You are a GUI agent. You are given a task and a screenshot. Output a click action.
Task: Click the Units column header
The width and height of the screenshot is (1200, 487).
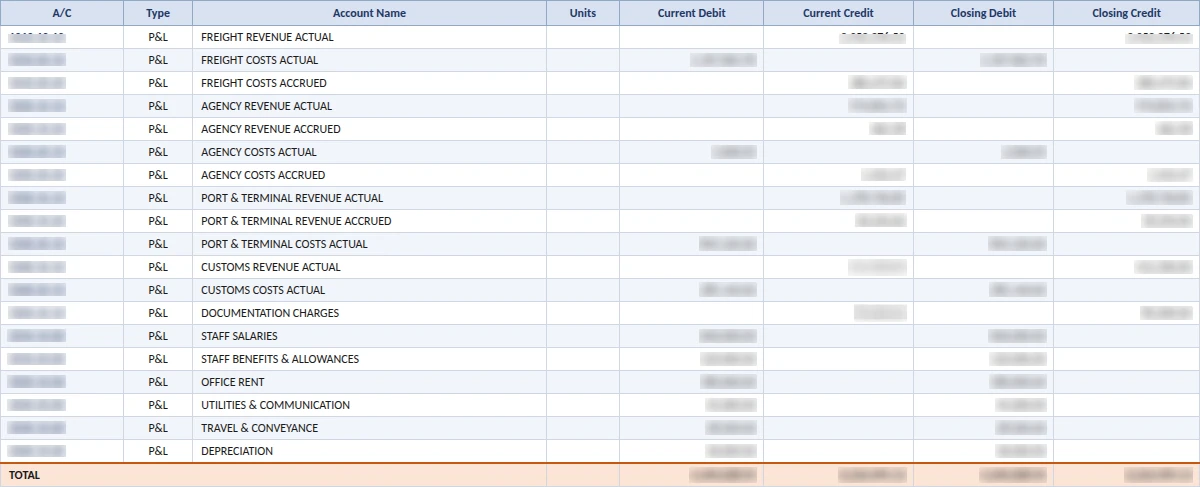tap(583, 13)
